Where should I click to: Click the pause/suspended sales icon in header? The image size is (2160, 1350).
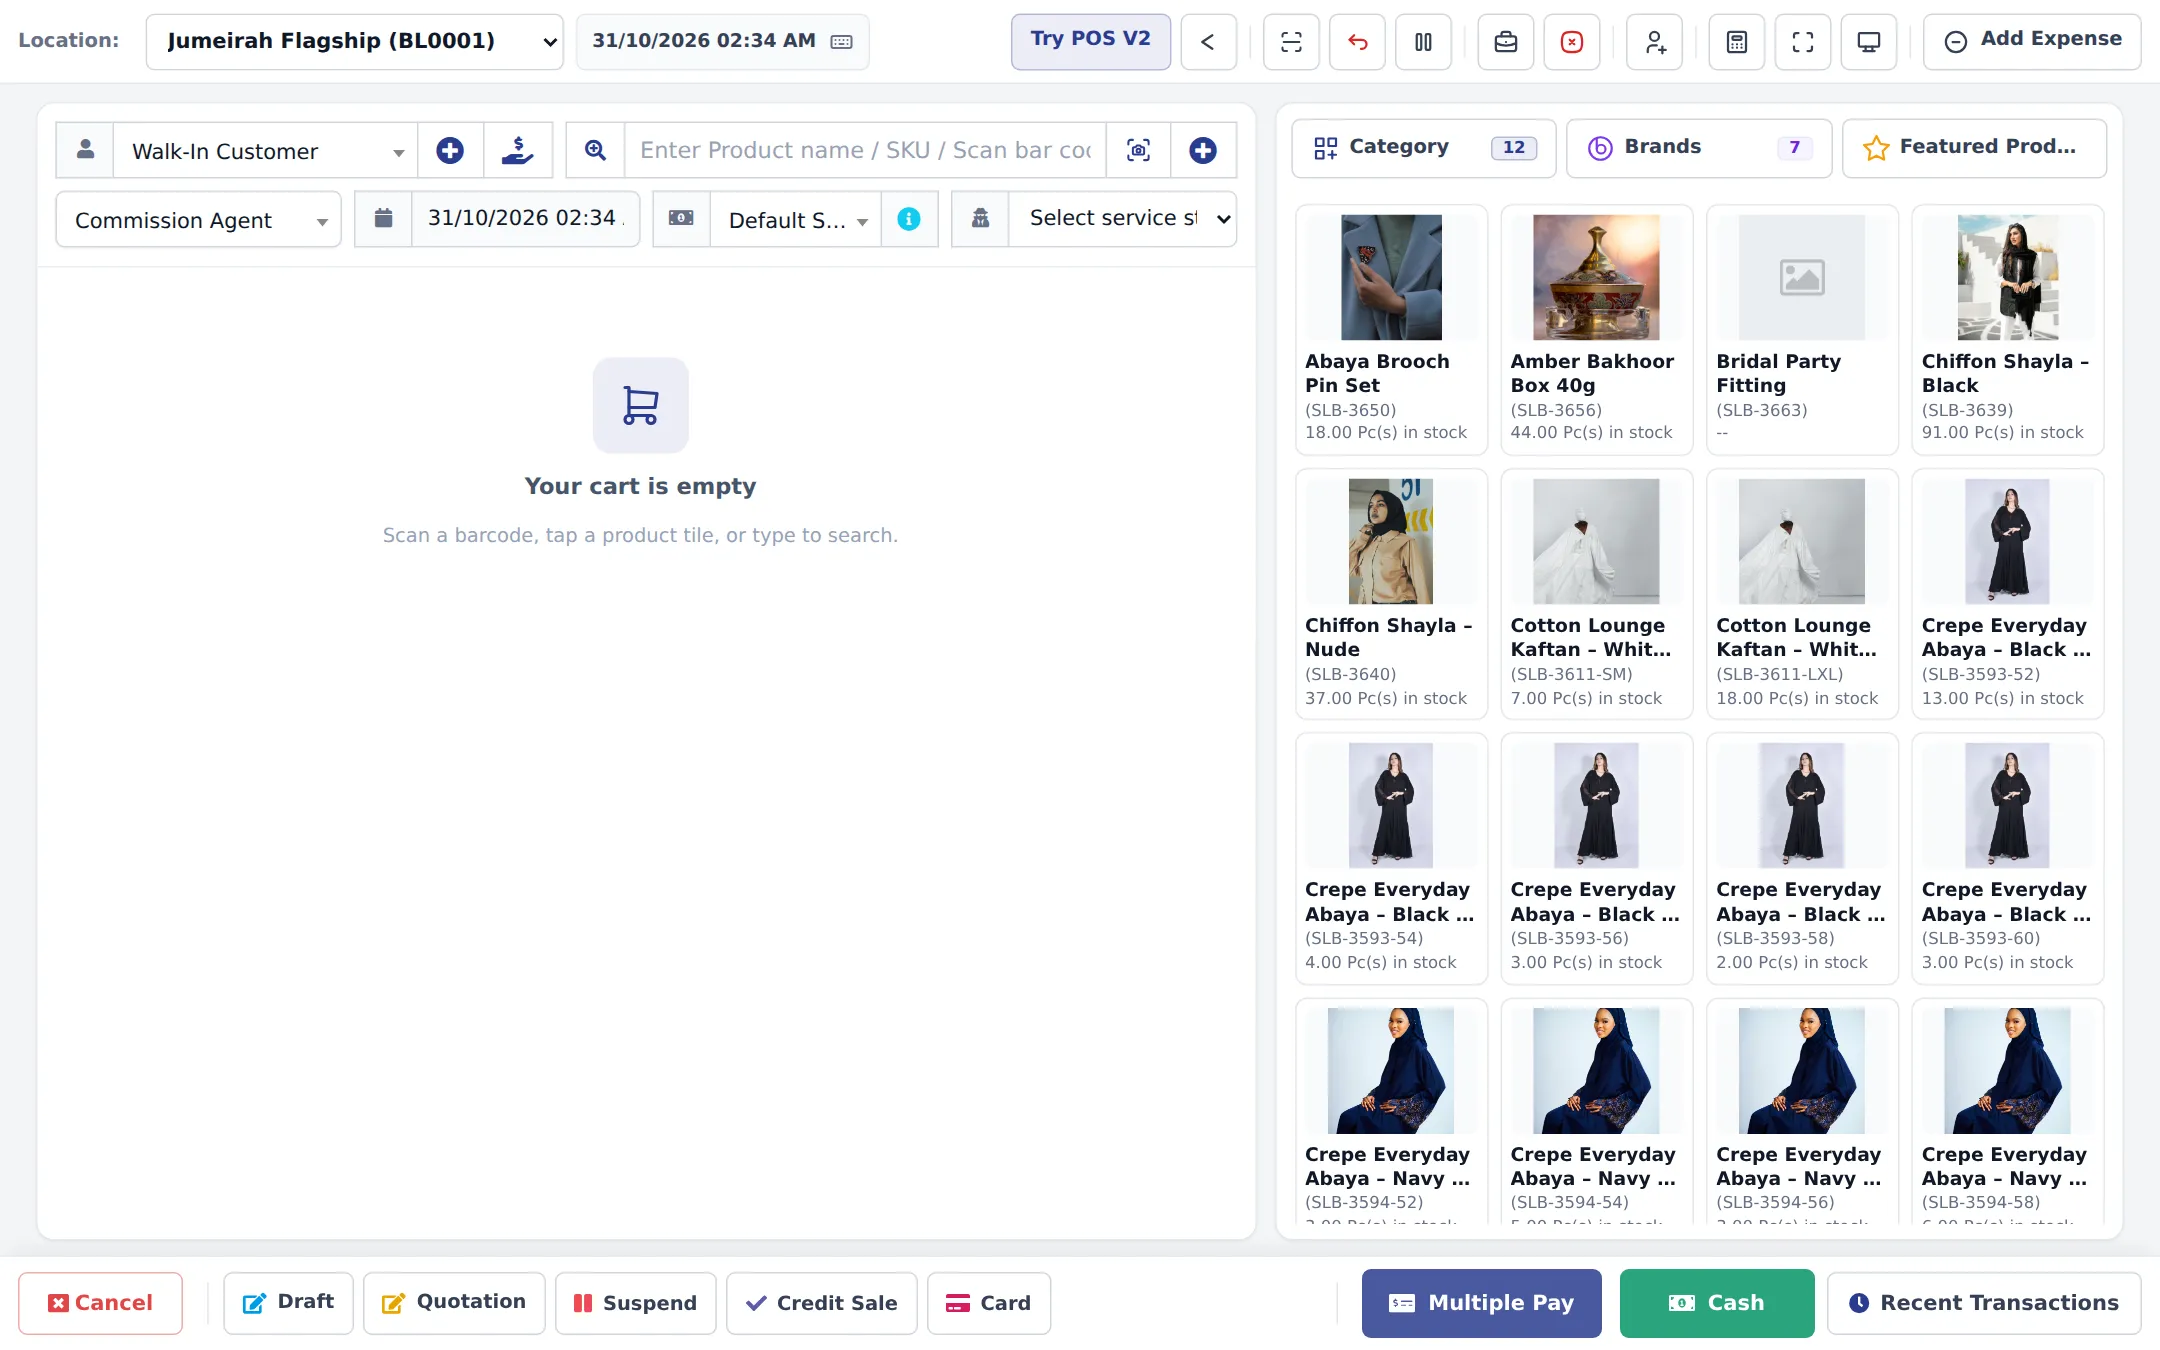[x=1423, y=42]
